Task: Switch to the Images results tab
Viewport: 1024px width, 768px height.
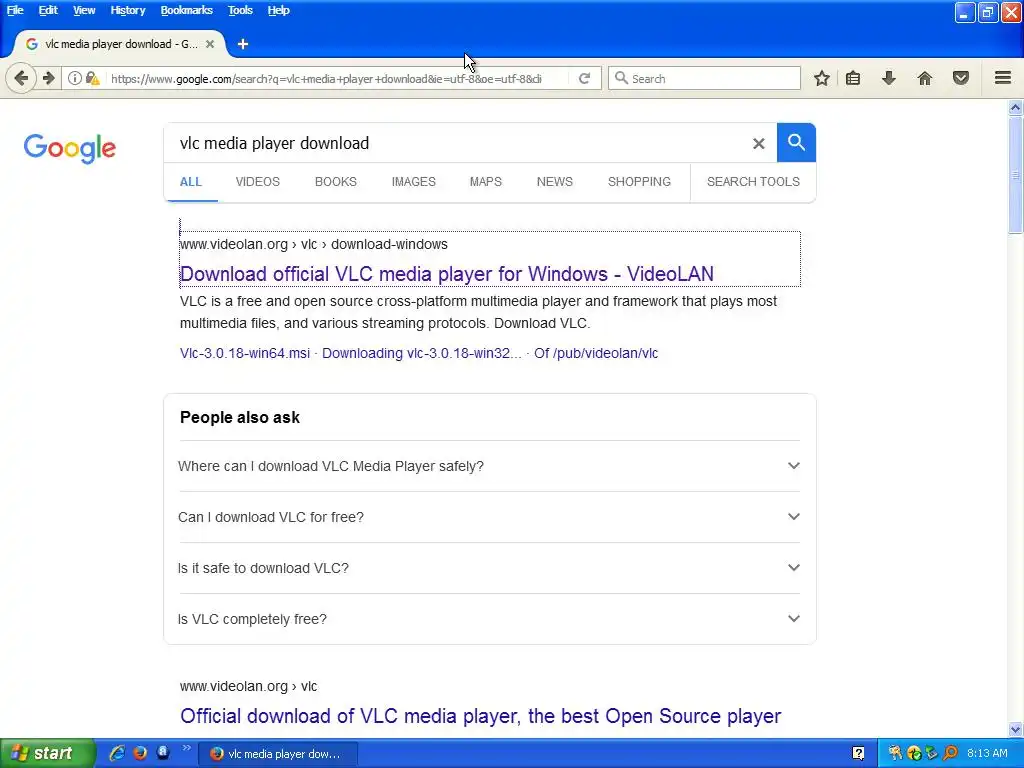Action: [413, 182]
